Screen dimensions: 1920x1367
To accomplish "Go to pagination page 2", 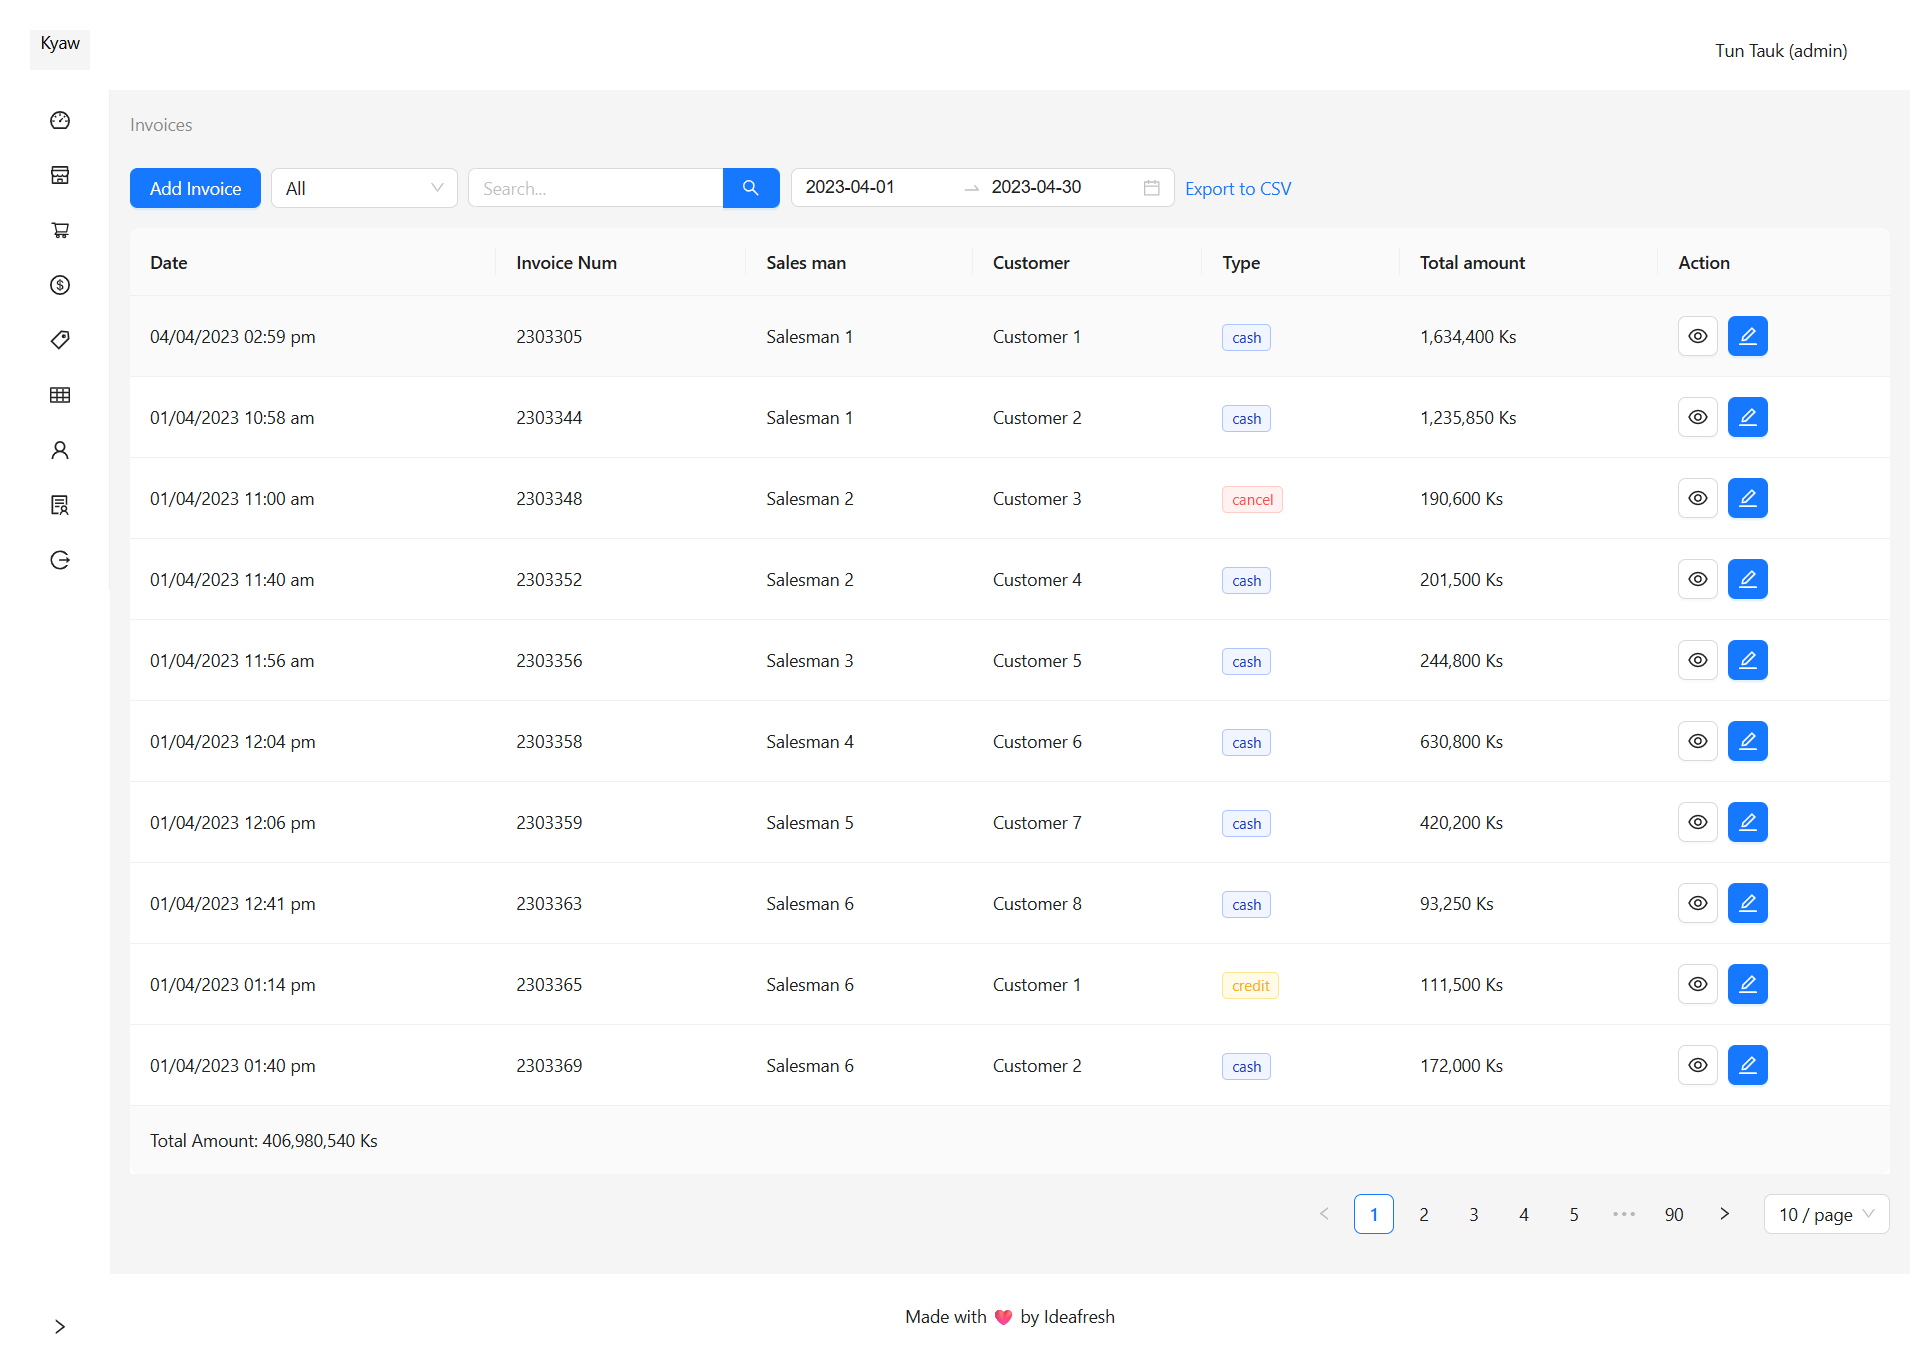I will pyautogui.click(x=1423, y=1214).
